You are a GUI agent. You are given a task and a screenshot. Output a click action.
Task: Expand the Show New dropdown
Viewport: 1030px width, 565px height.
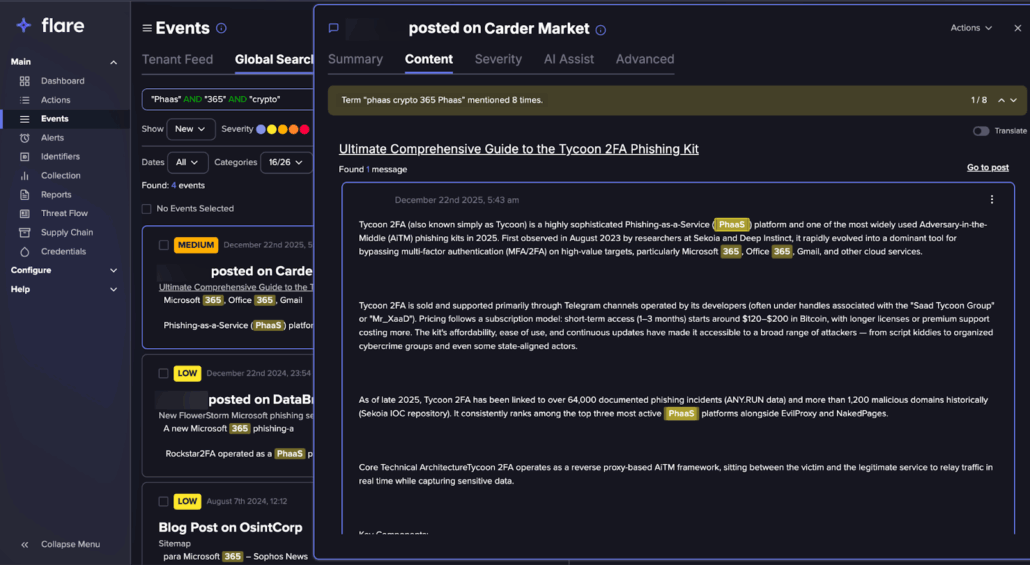tap(190, 129)
